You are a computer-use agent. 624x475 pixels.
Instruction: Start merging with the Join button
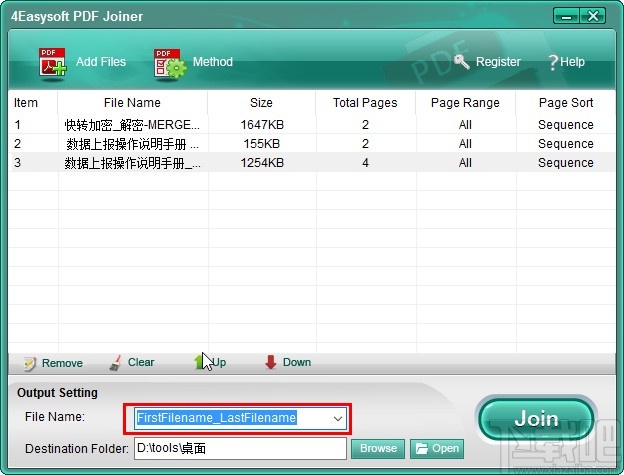(536, 419)
